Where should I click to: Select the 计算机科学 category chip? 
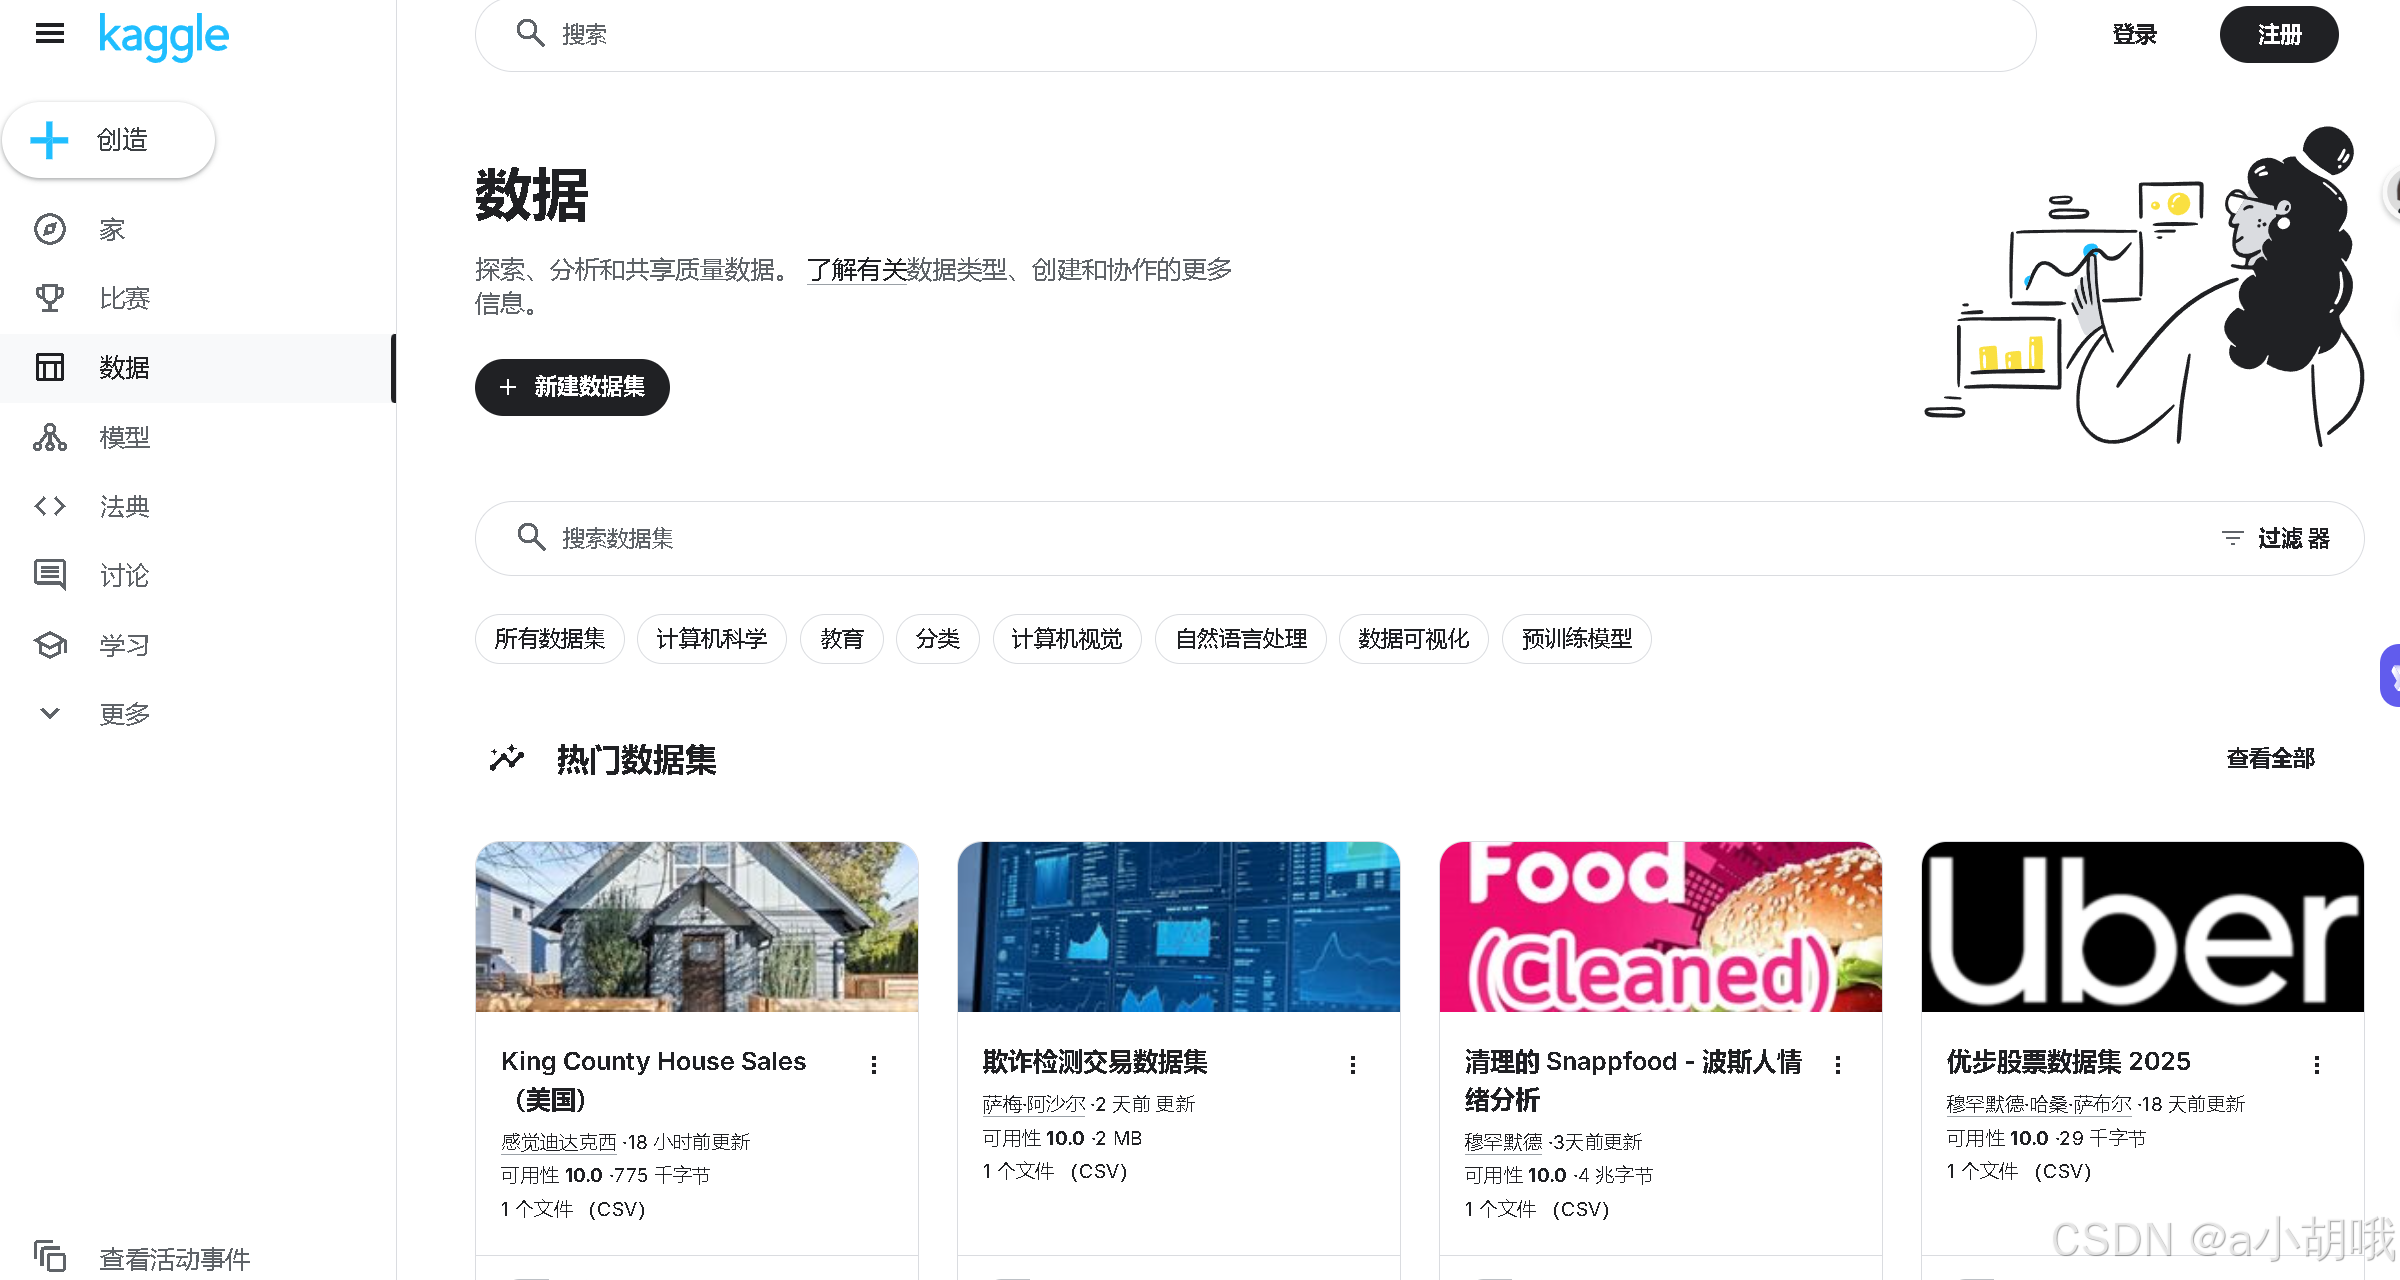coord(711,639)
